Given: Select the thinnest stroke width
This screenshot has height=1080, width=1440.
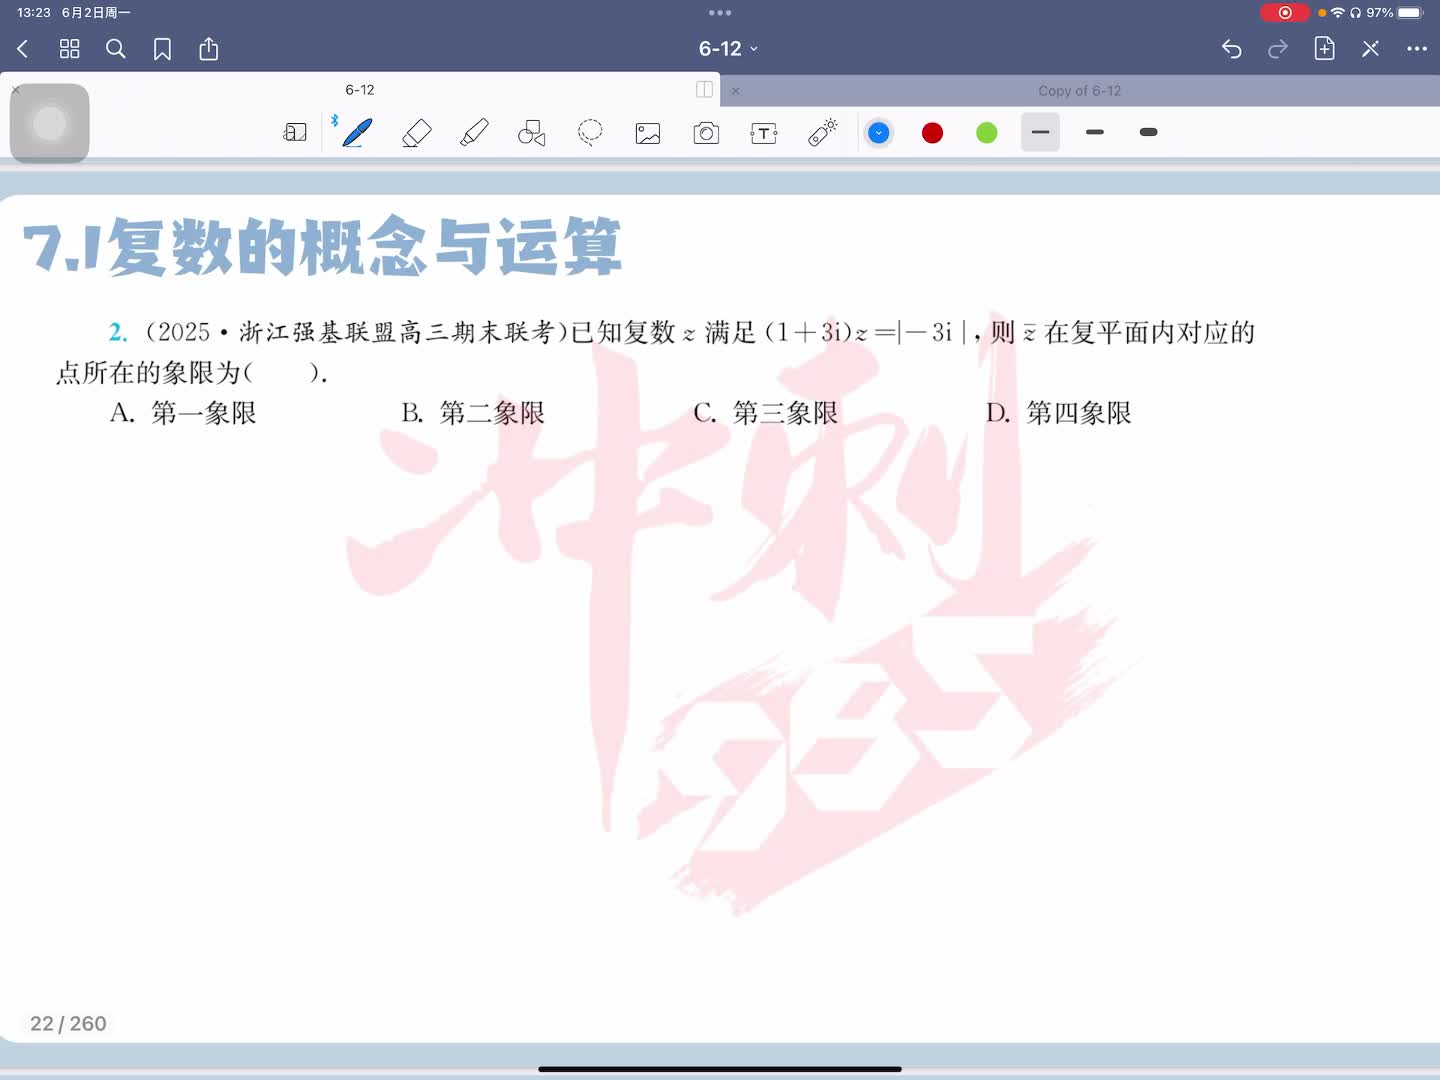Looking at the screenshot, I should click(1040, 132).
